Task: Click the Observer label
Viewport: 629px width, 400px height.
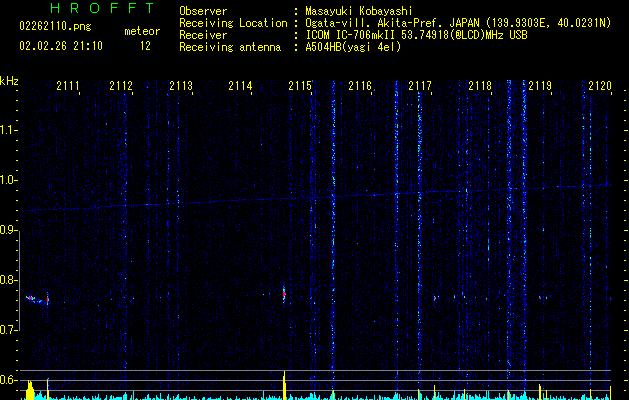Action: coord(203,11)
